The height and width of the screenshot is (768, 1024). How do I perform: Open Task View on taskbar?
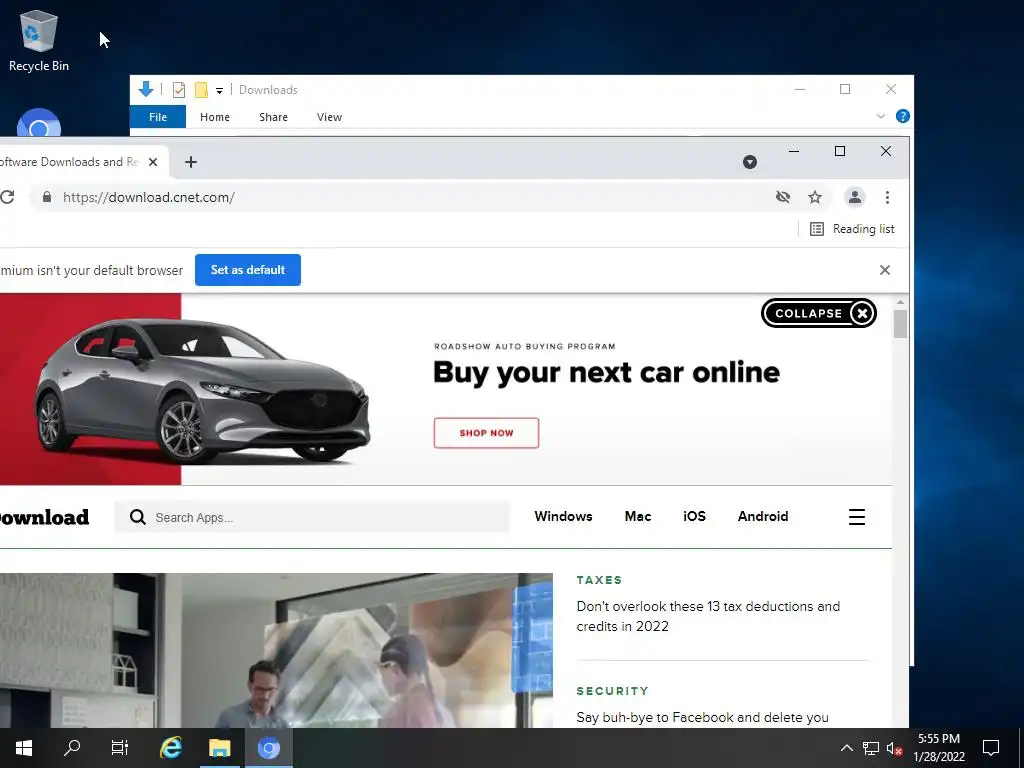(120, 748)
